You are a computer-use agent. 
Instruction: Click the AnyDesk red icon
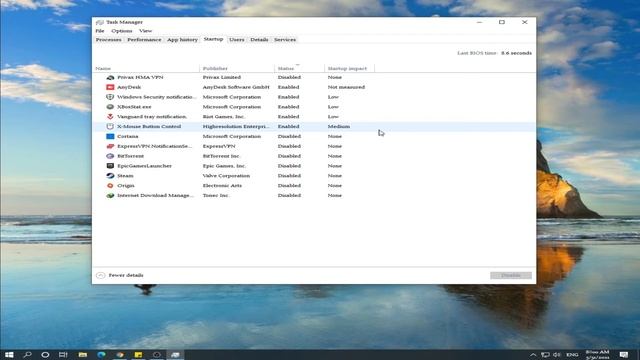point(110,87)
